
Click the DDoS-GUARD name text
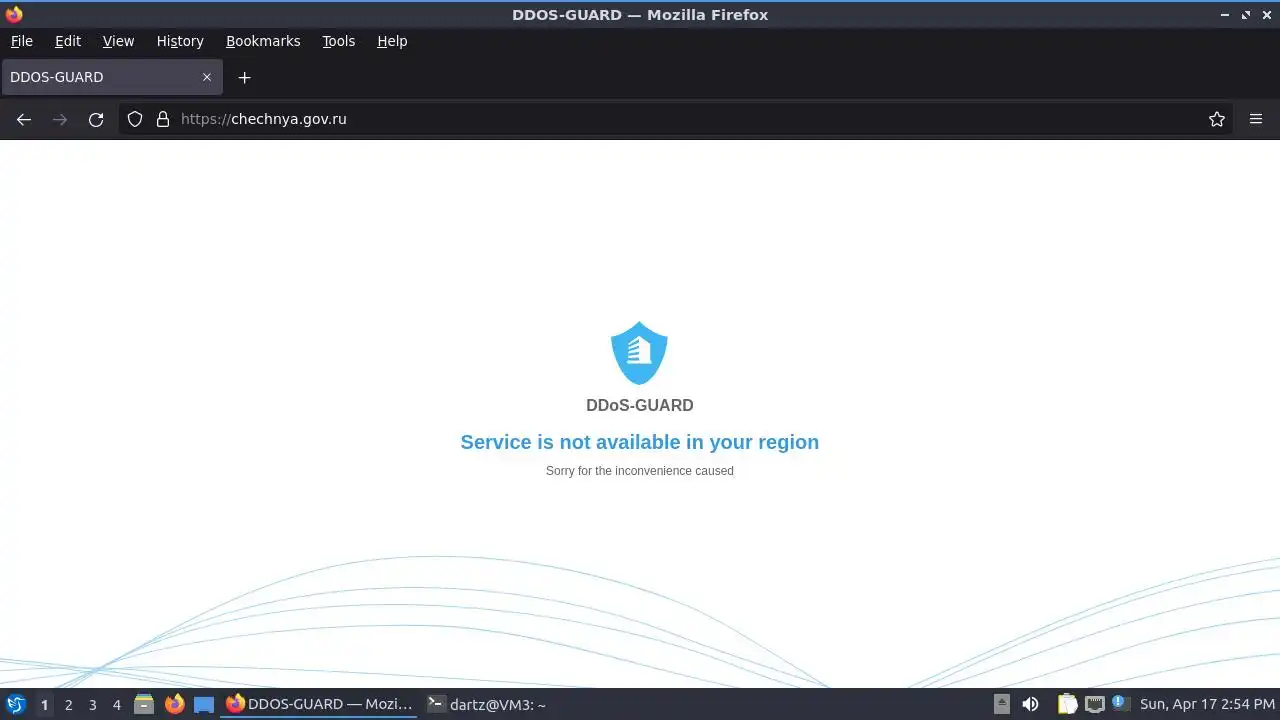pyautogui.click(x=640, y=405)
